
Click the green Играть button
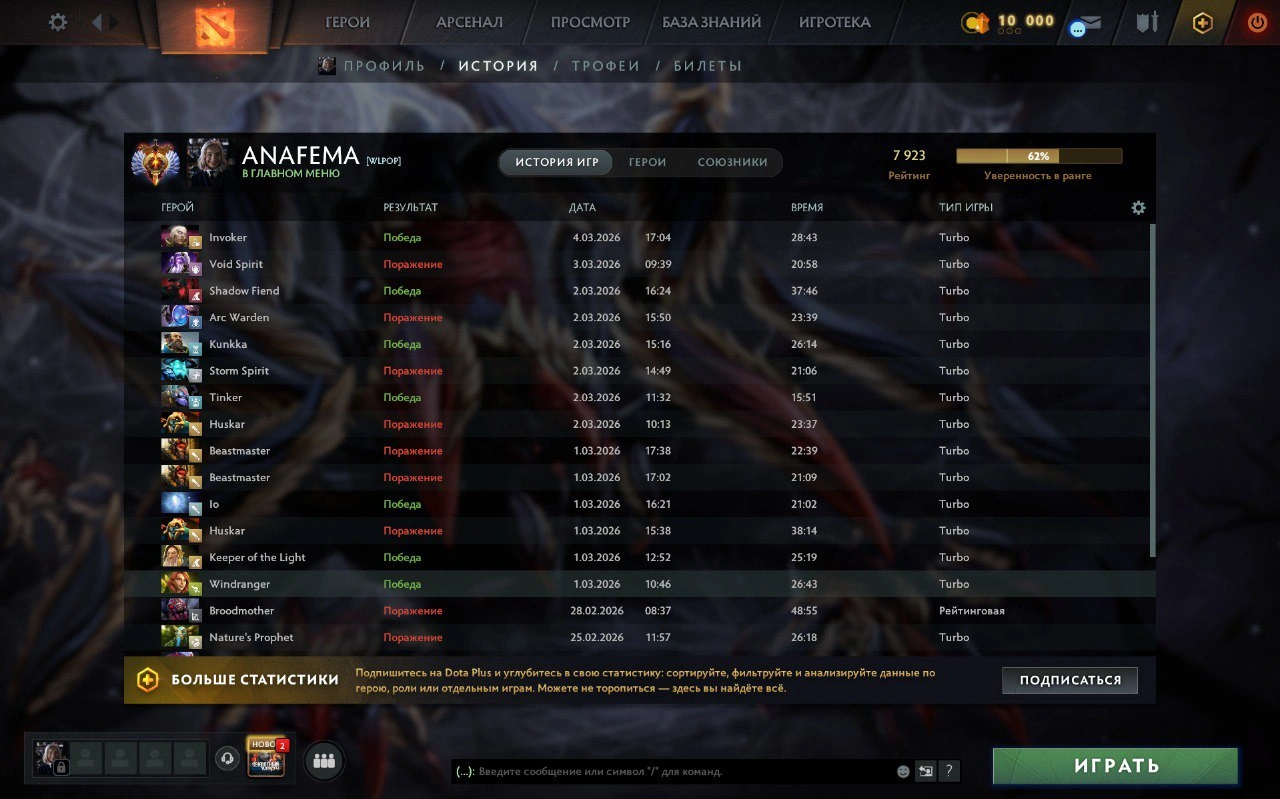(x=1115, y=766)
